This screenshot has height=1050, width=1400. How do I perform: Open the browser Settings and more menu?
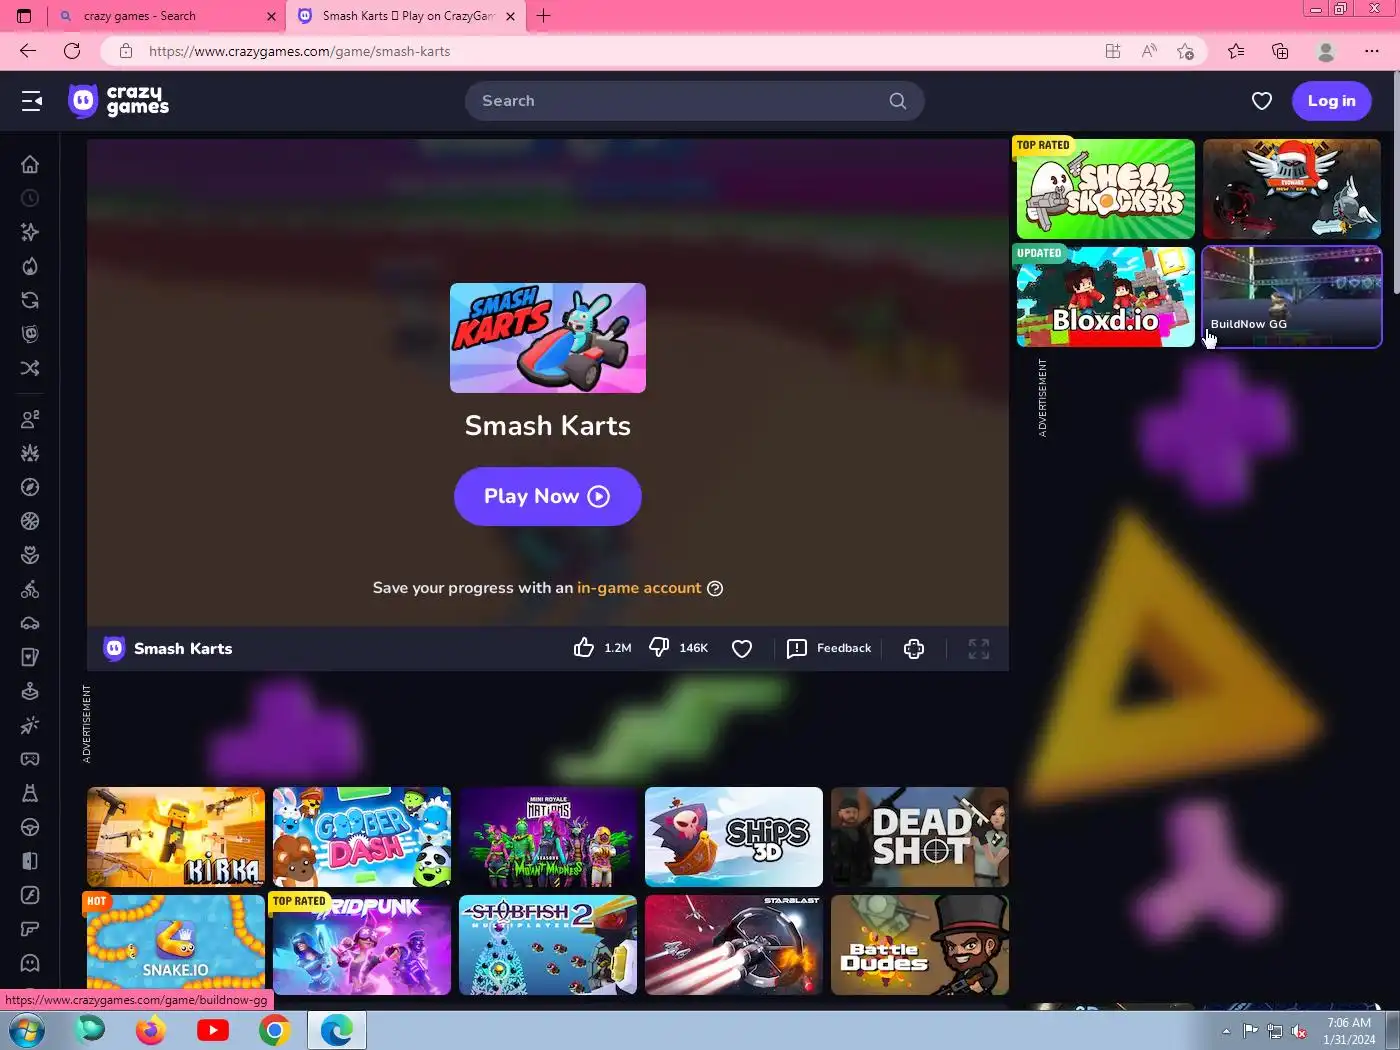1372,51
